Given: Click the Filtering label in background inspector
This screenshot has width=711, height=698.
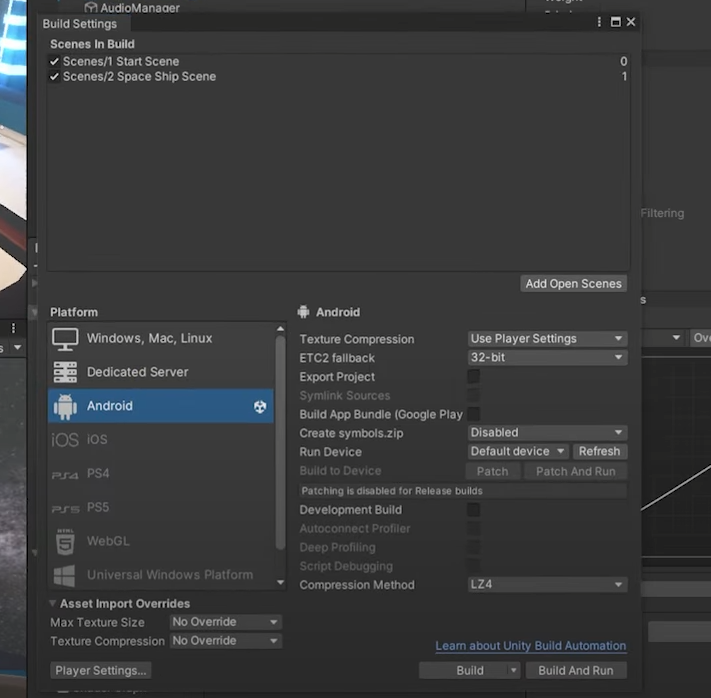Looking at the screenshot, I should [662, 213].
